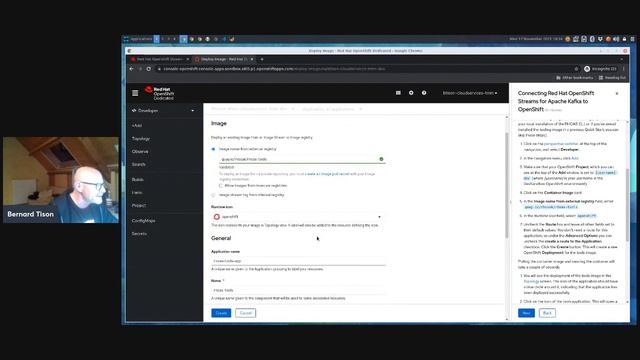Viewport: 640px width, 360px height.
Task: Click volume icon in system tray
Action: click(616, 39)
